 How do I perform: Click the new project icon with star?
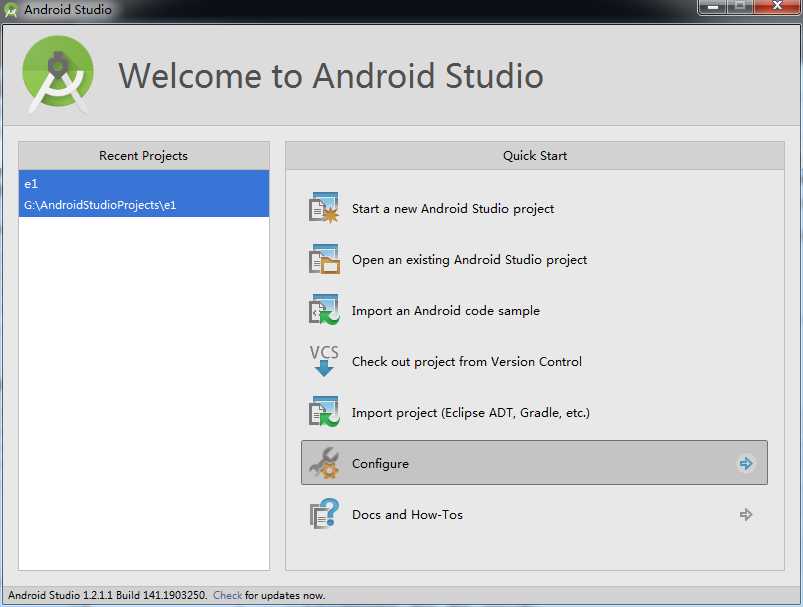tap(324, 208)
